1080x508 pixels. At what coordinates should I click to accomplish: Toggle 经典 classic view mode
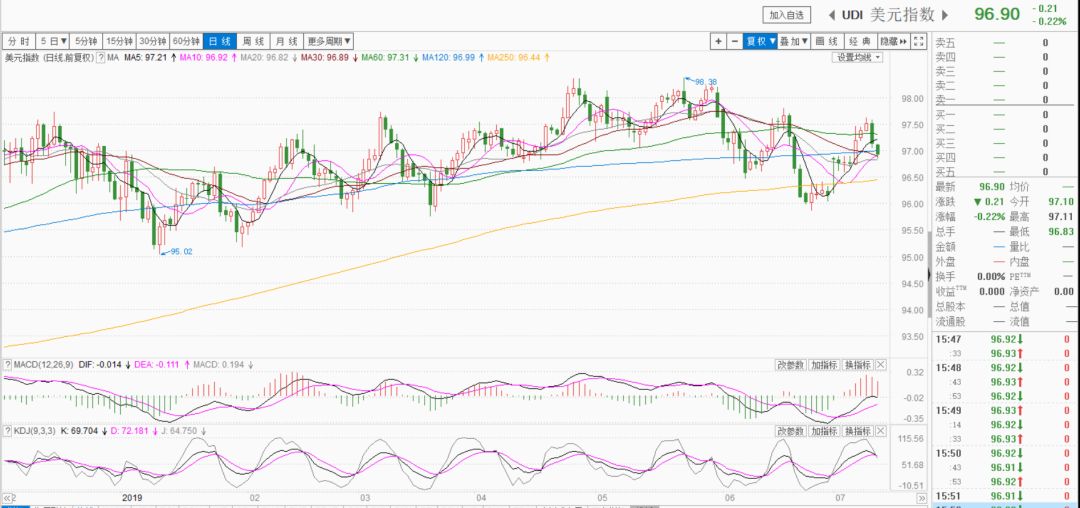tap(858, 41)
